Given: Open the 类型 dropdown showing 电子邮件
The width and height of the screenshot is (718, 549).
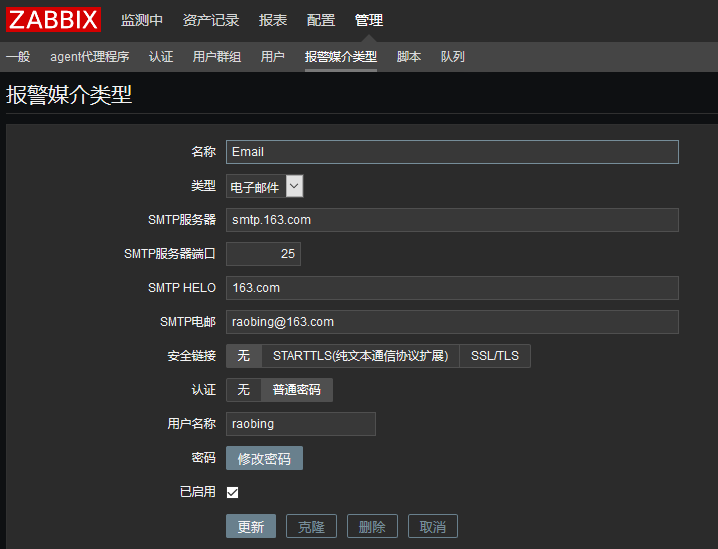Looking at the screenshot, I should 264,186.
